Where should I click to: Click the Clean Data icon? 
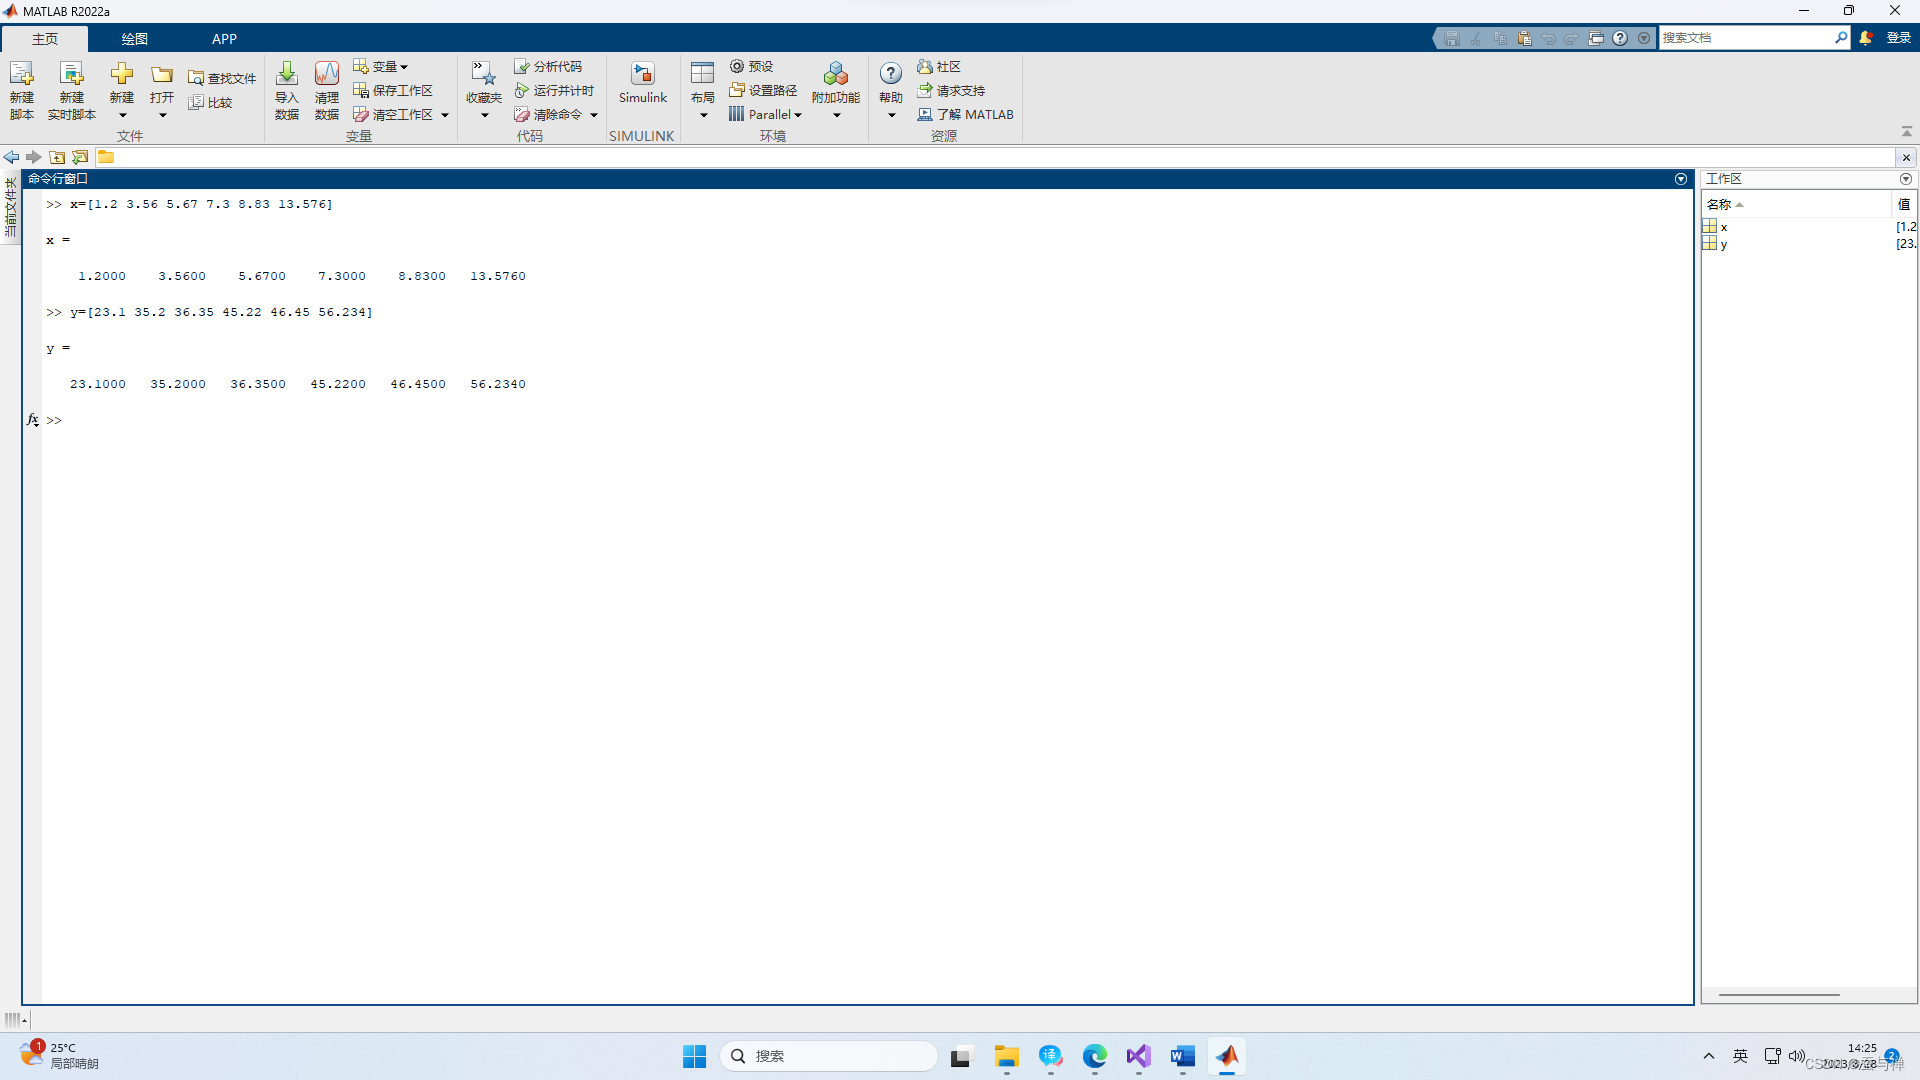(327, 75)
